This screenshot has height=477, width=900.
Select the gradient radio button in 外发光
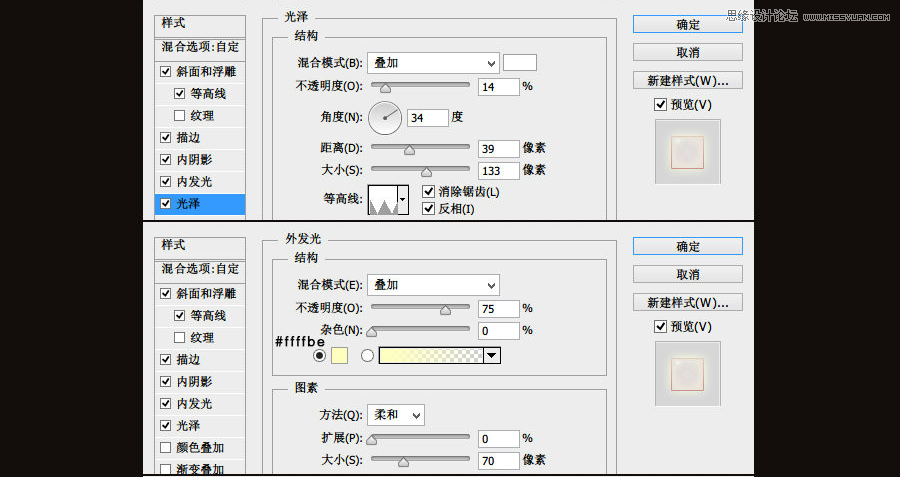pos(367,355)
